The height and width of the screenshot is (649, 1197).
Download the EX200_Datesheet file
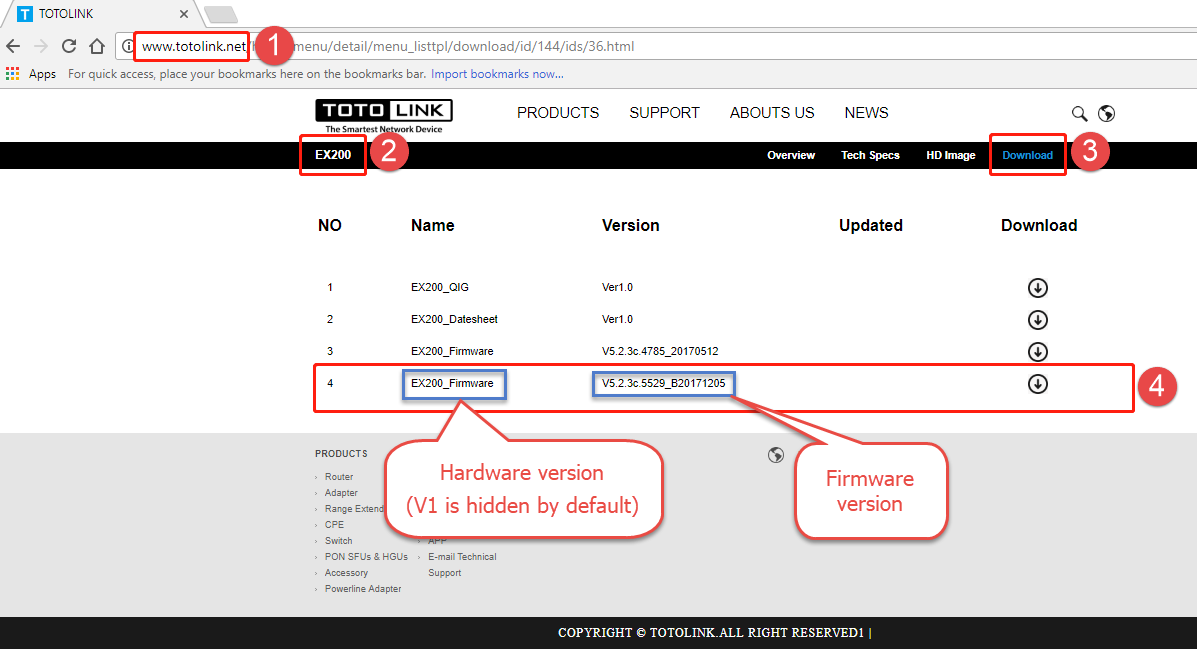pyautogui.click(x=1037, y=320)
